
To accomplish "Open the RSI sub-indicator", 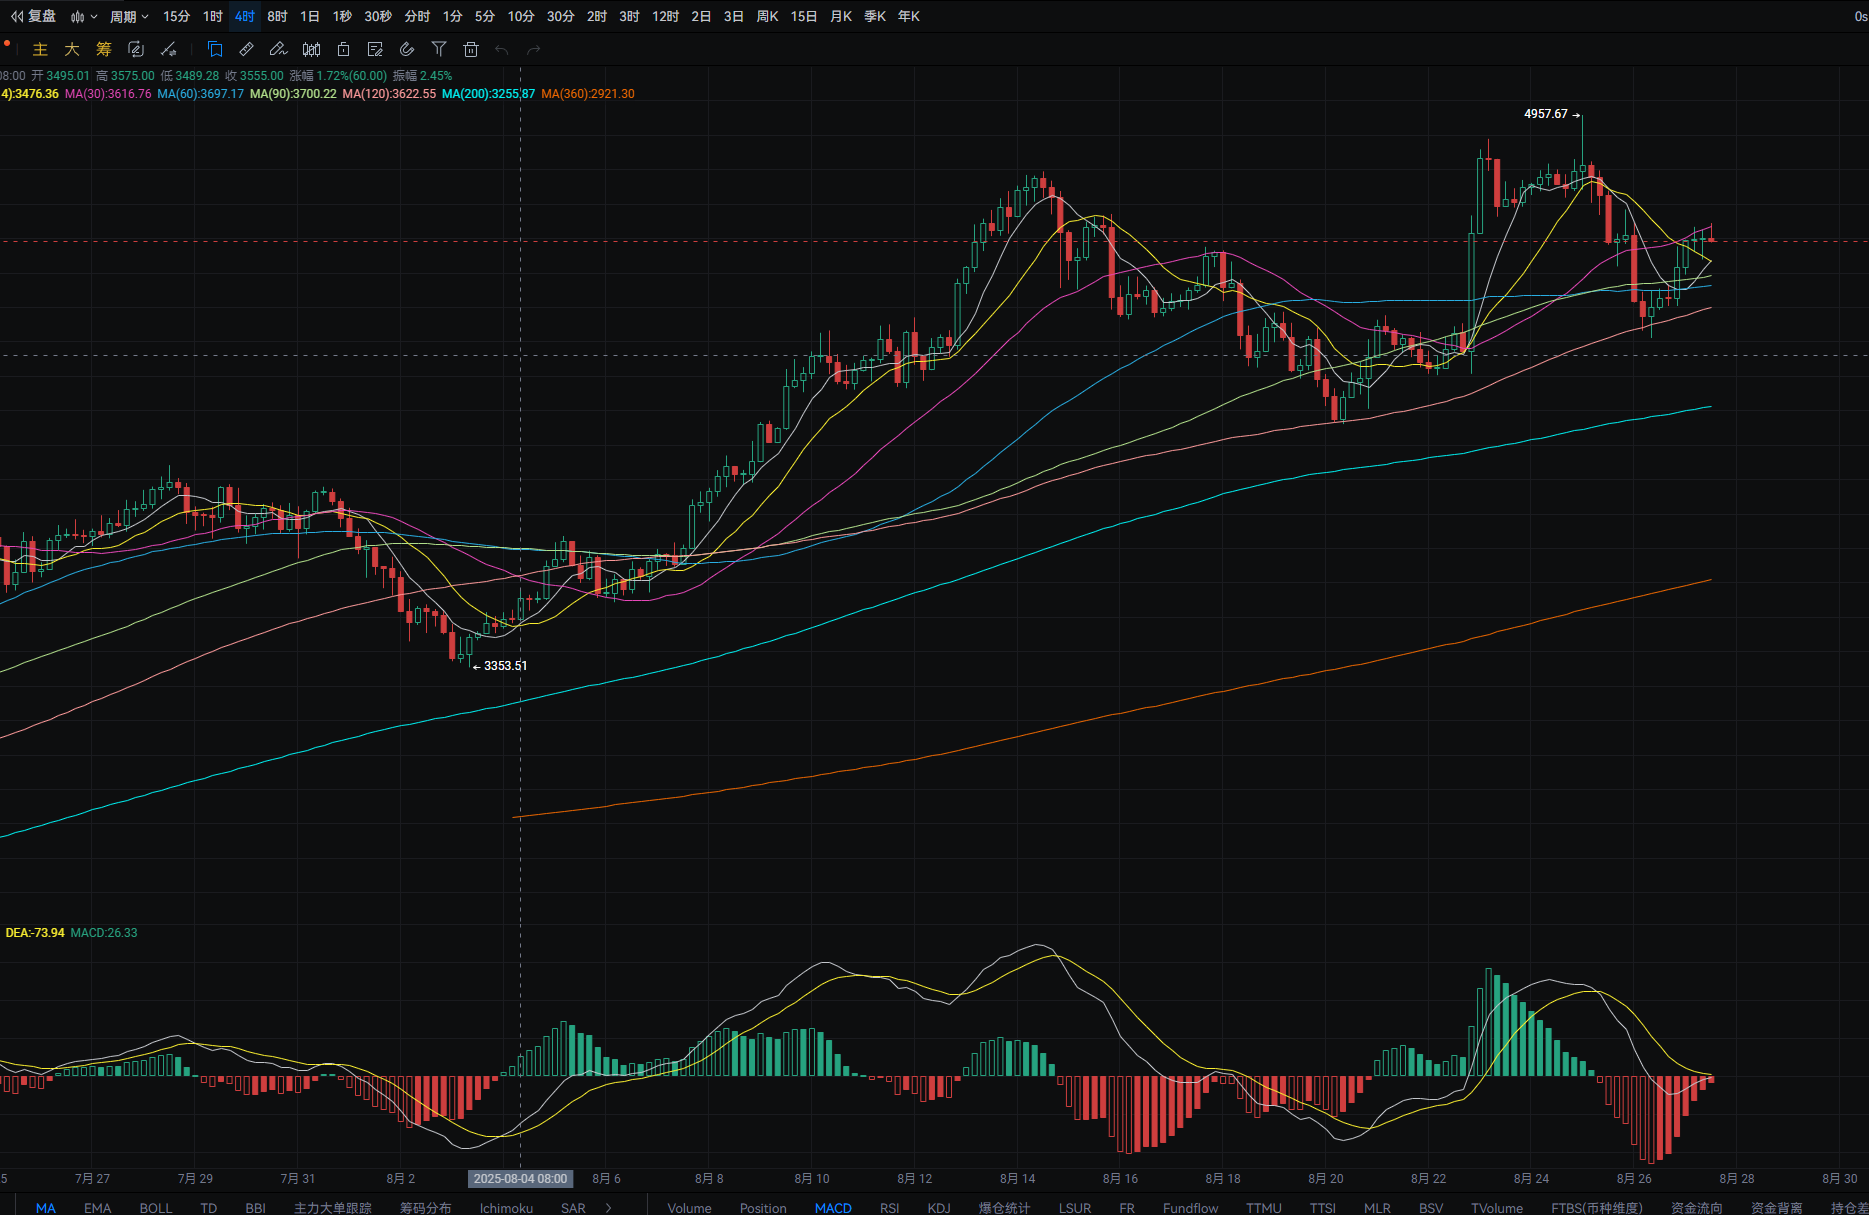I will 889,1208.
